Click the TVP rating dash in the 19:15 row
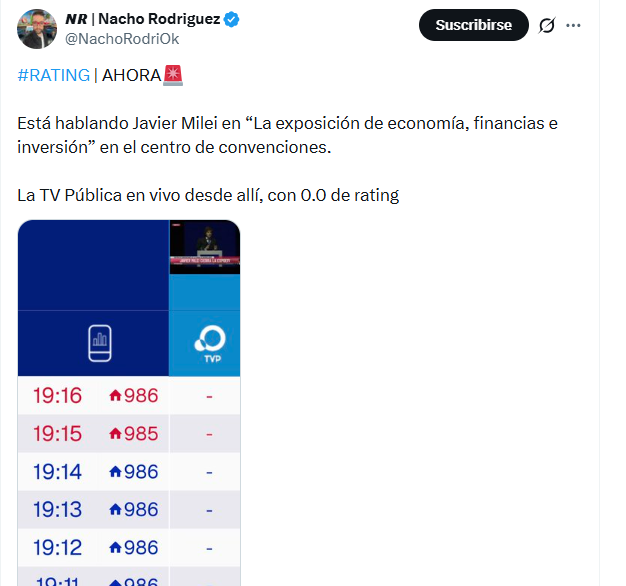 [209, 434]
